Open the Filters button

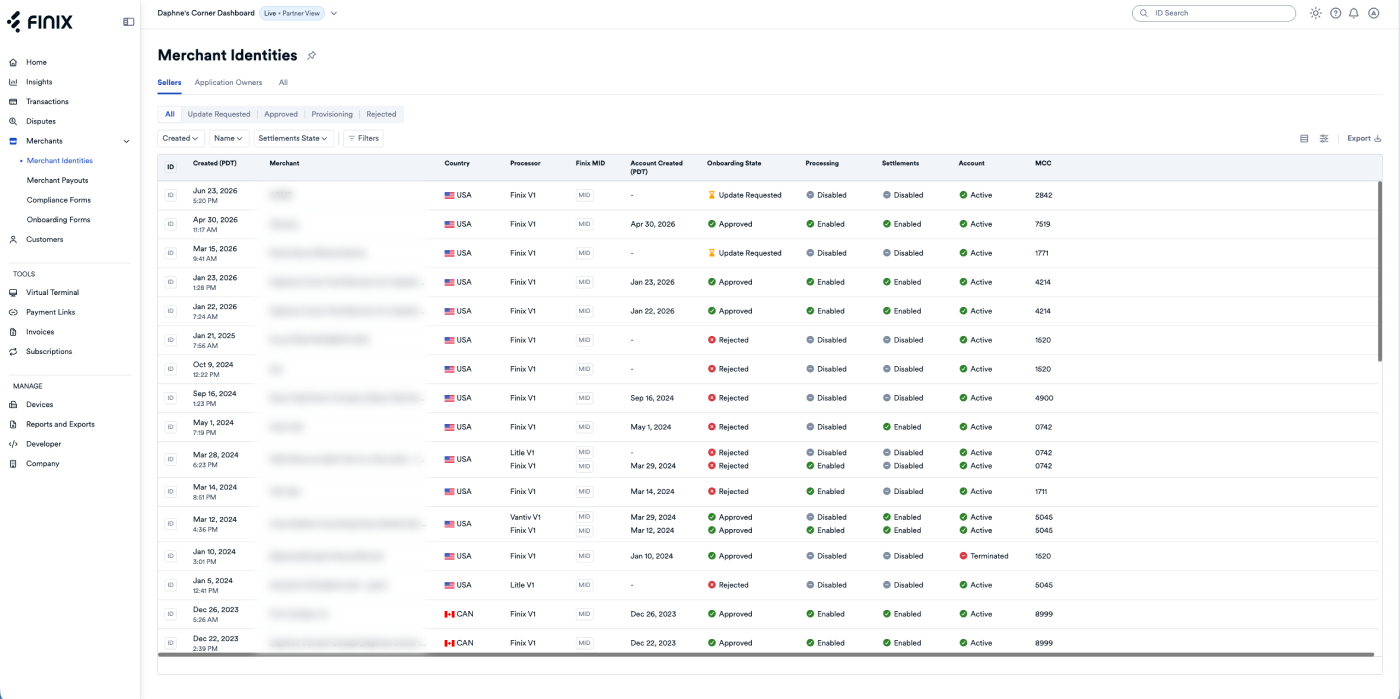[x=363, y=138]
